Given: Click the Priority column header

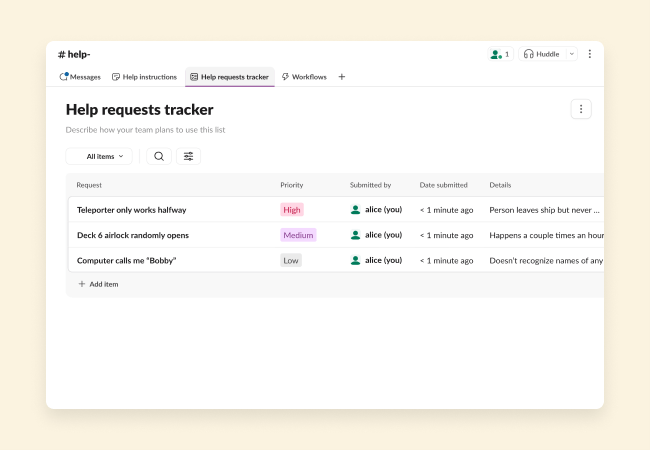Looking at the screenshot, I should (x=291, y=185).
